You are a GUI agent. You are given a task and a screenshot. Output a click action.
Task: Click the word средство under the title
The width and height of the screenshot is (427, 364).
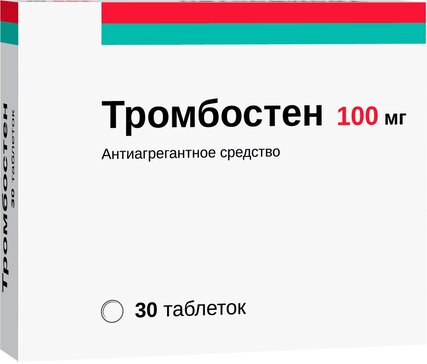[250, 153]
